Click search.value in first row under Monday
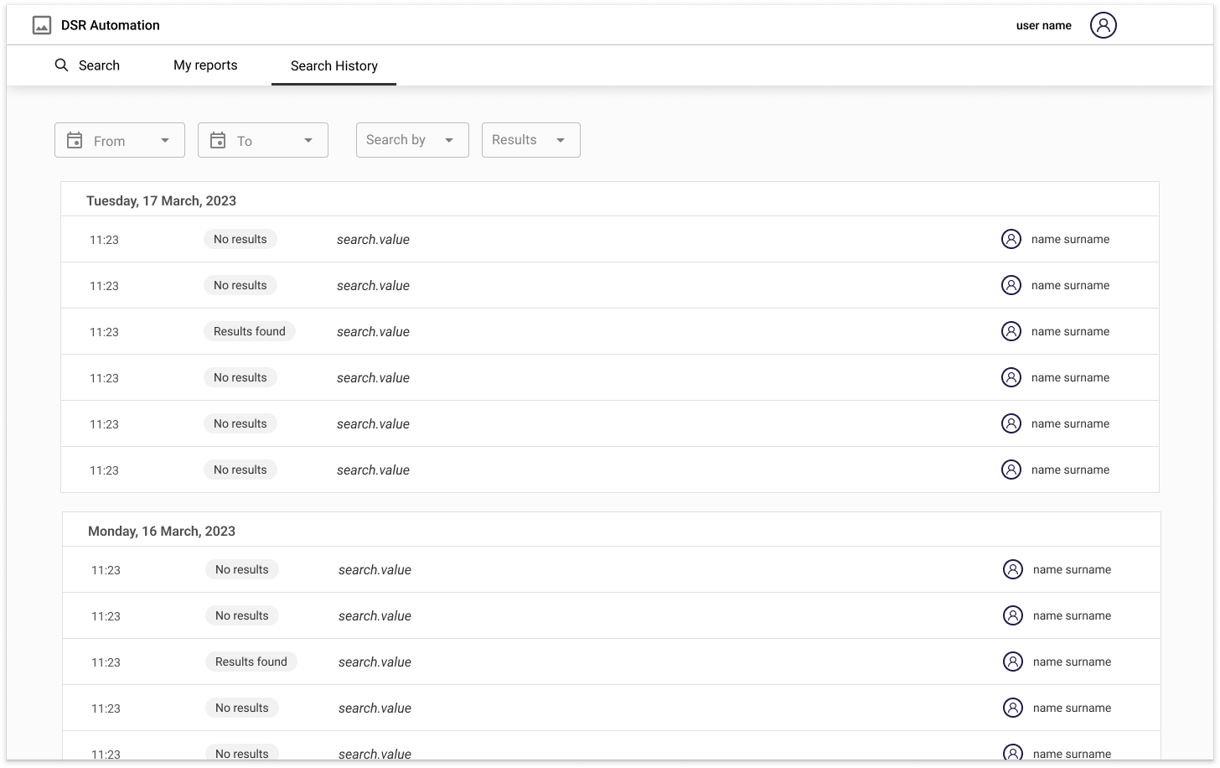Viewport: 1220px width, 768px height. click(375, 570)
